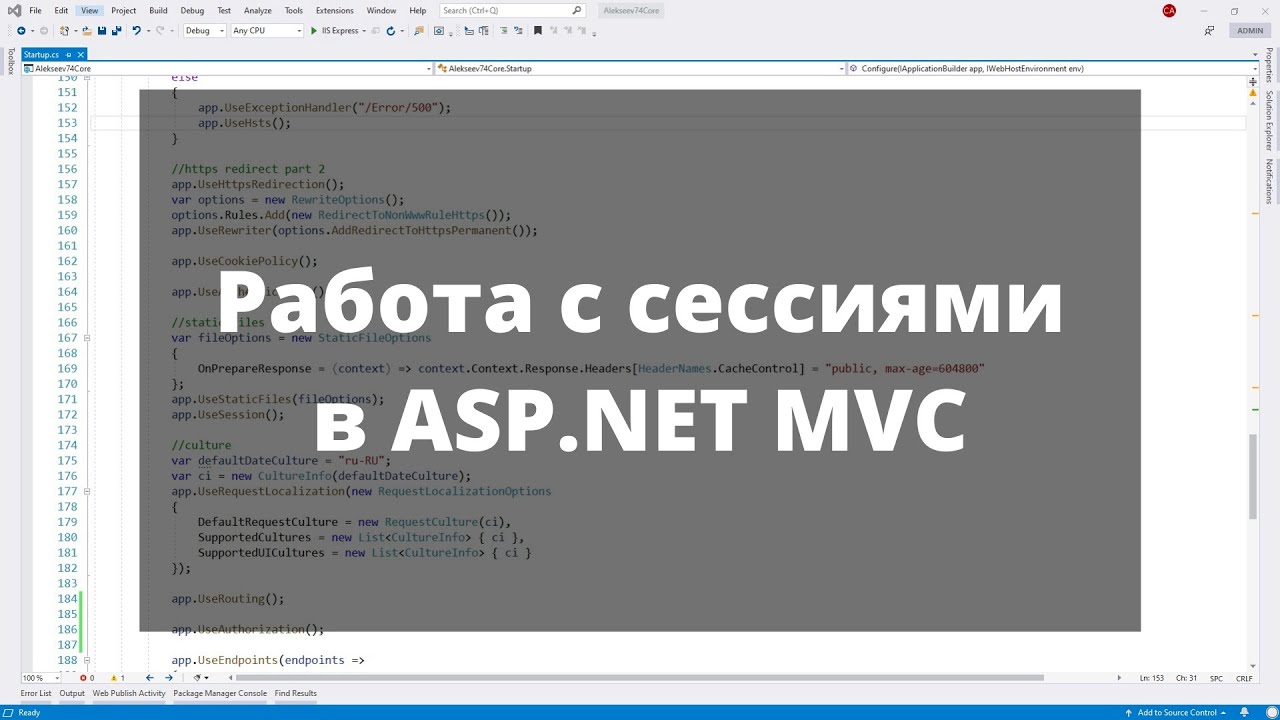Click the comment-out lines toolbar icon
1280x720 pixels.
pos(503,31)
